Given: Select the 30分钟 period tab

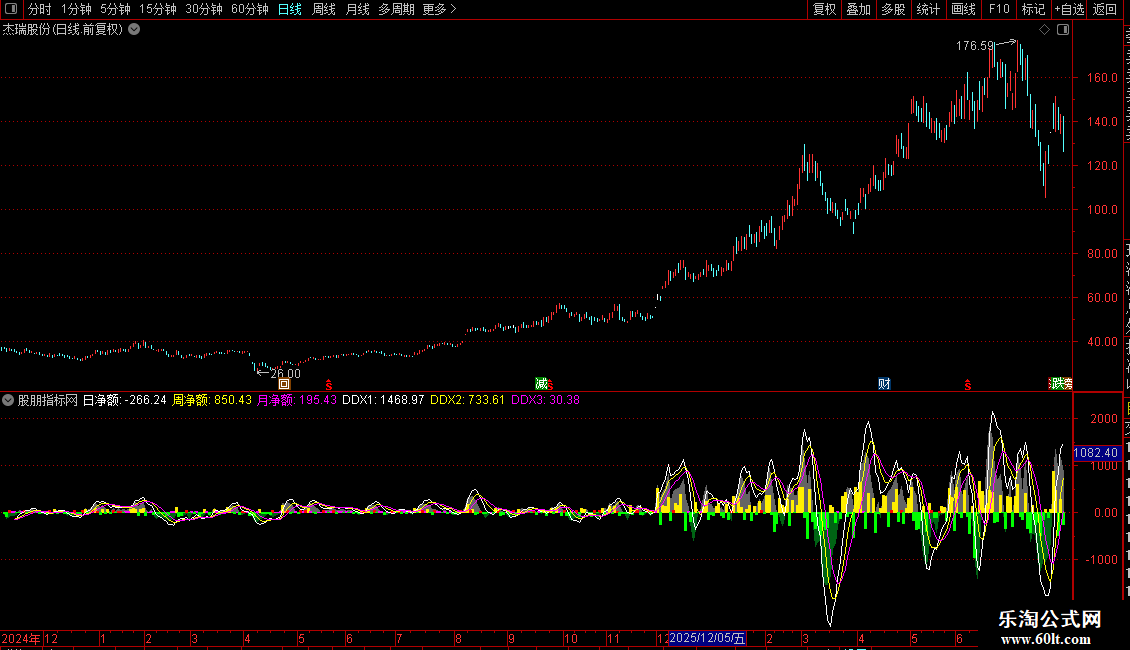Looking at the screenshot, I should coord(203,9).
